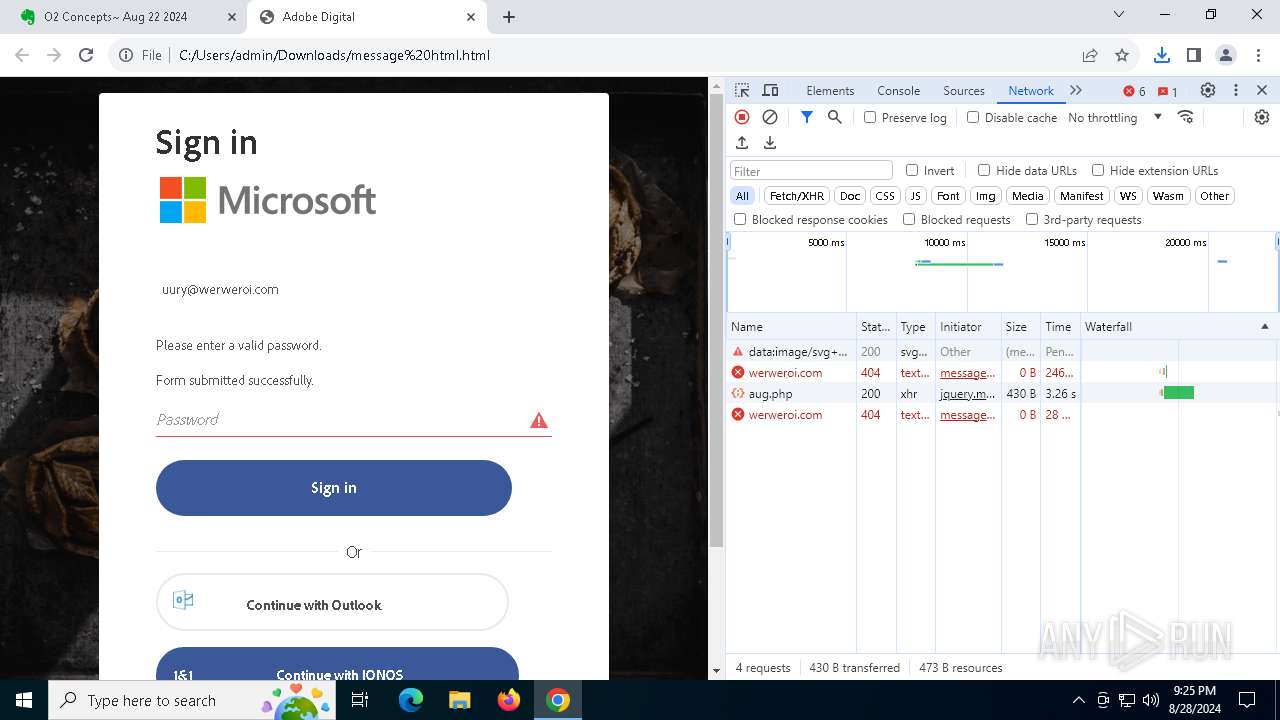Open a new browser tab
1280x720 pixels.
pos(509,17)
